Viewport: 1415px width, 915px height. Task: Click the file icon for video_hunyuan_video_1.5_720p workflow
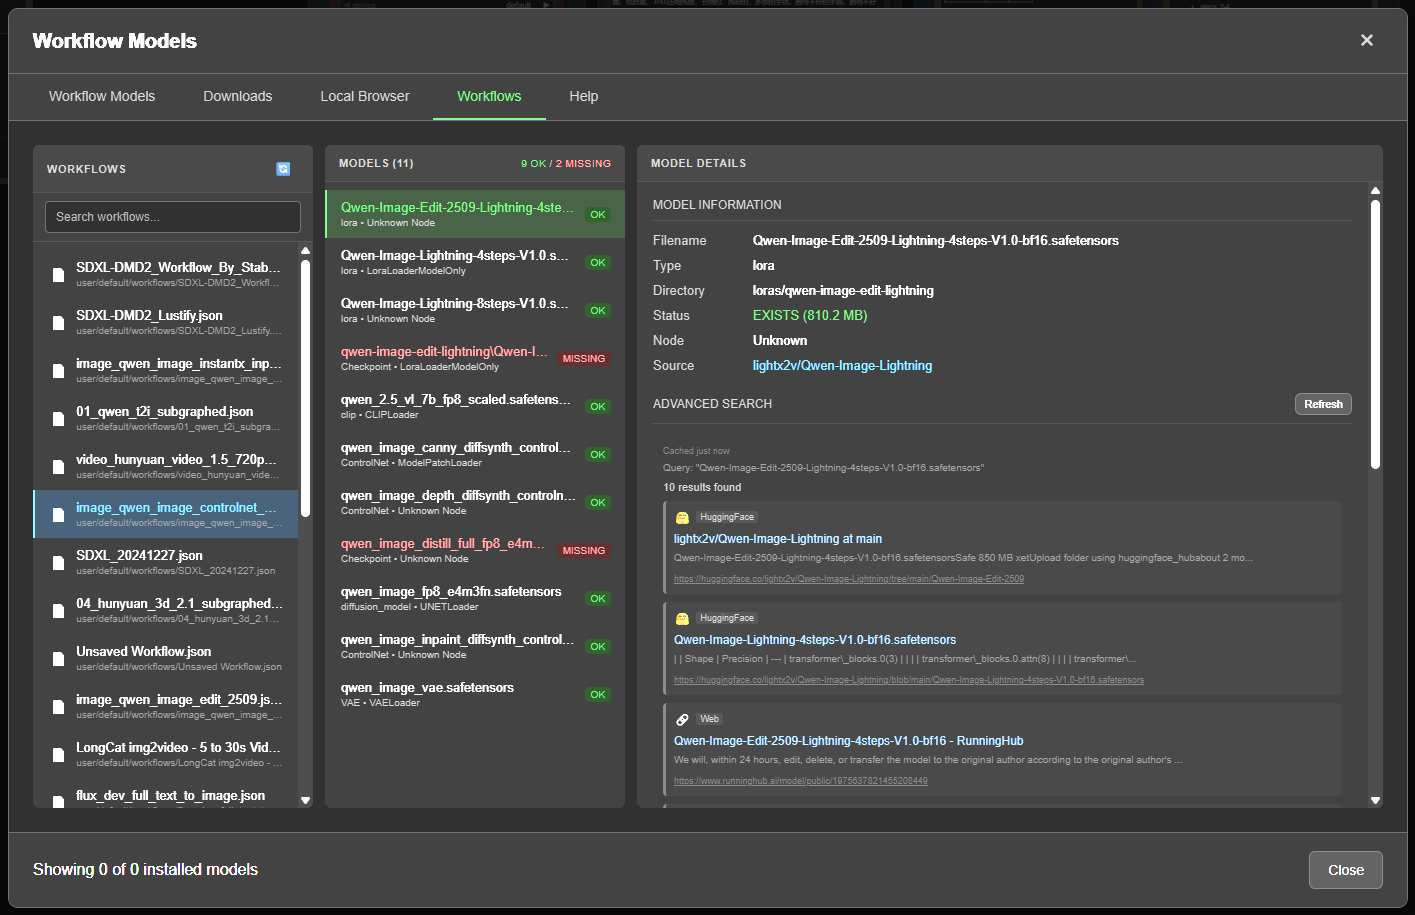coord(58,467)
